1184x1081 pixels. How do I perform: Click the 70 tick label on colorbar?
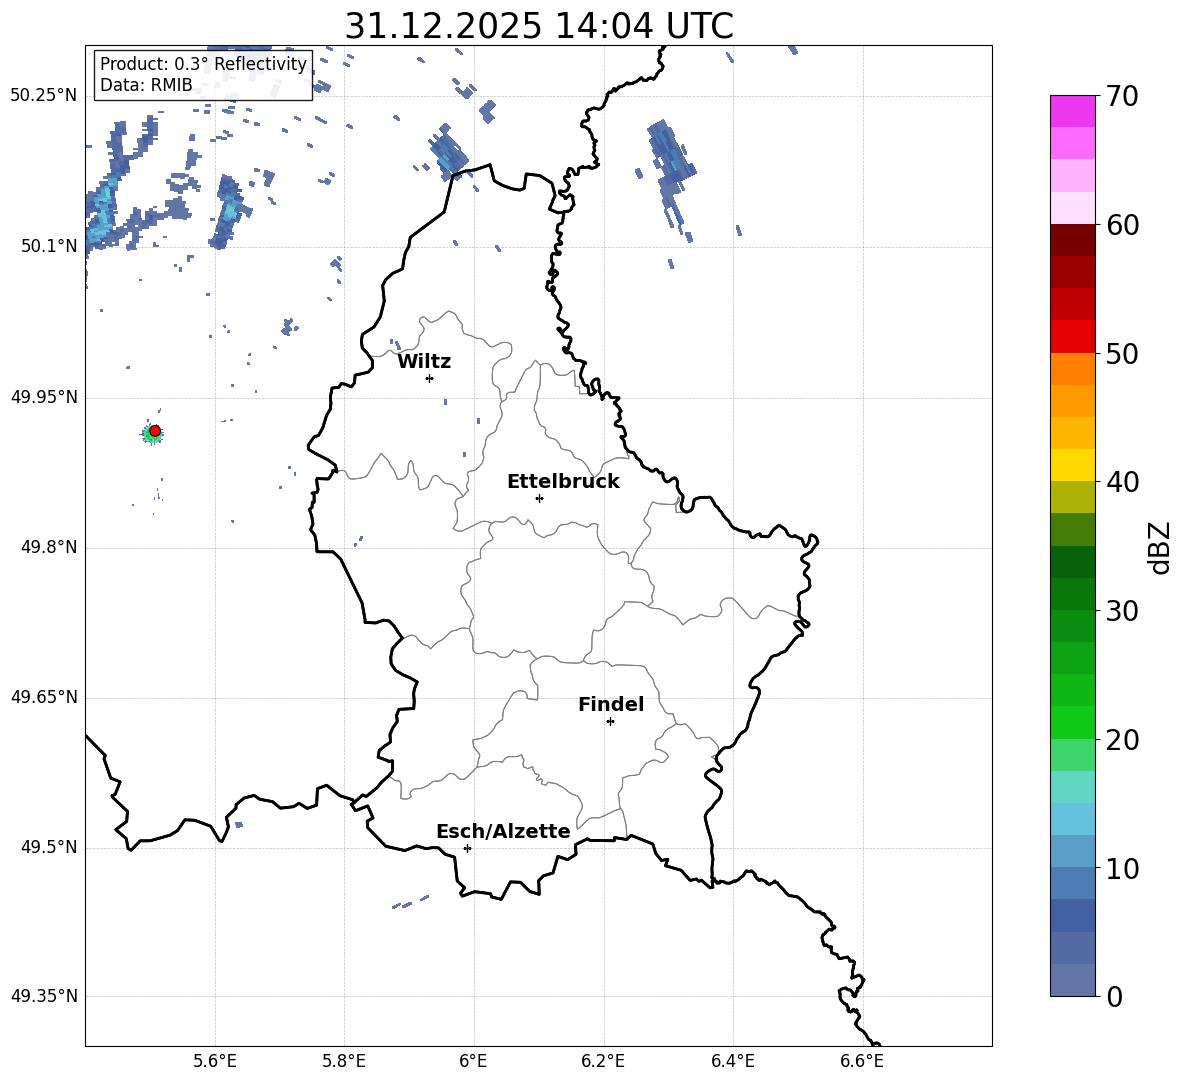[1122, 96]
